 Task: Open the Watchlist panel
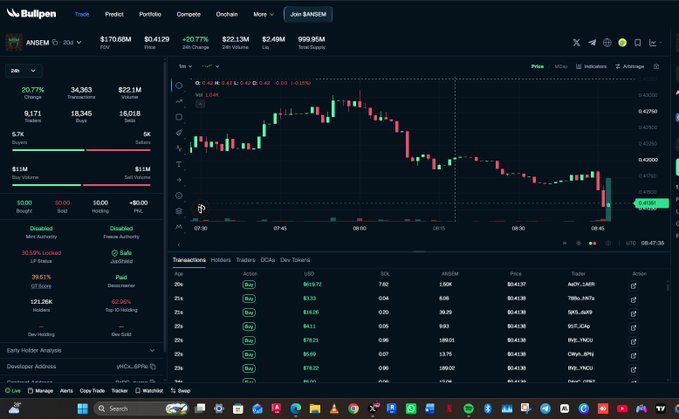pos(149,390)
